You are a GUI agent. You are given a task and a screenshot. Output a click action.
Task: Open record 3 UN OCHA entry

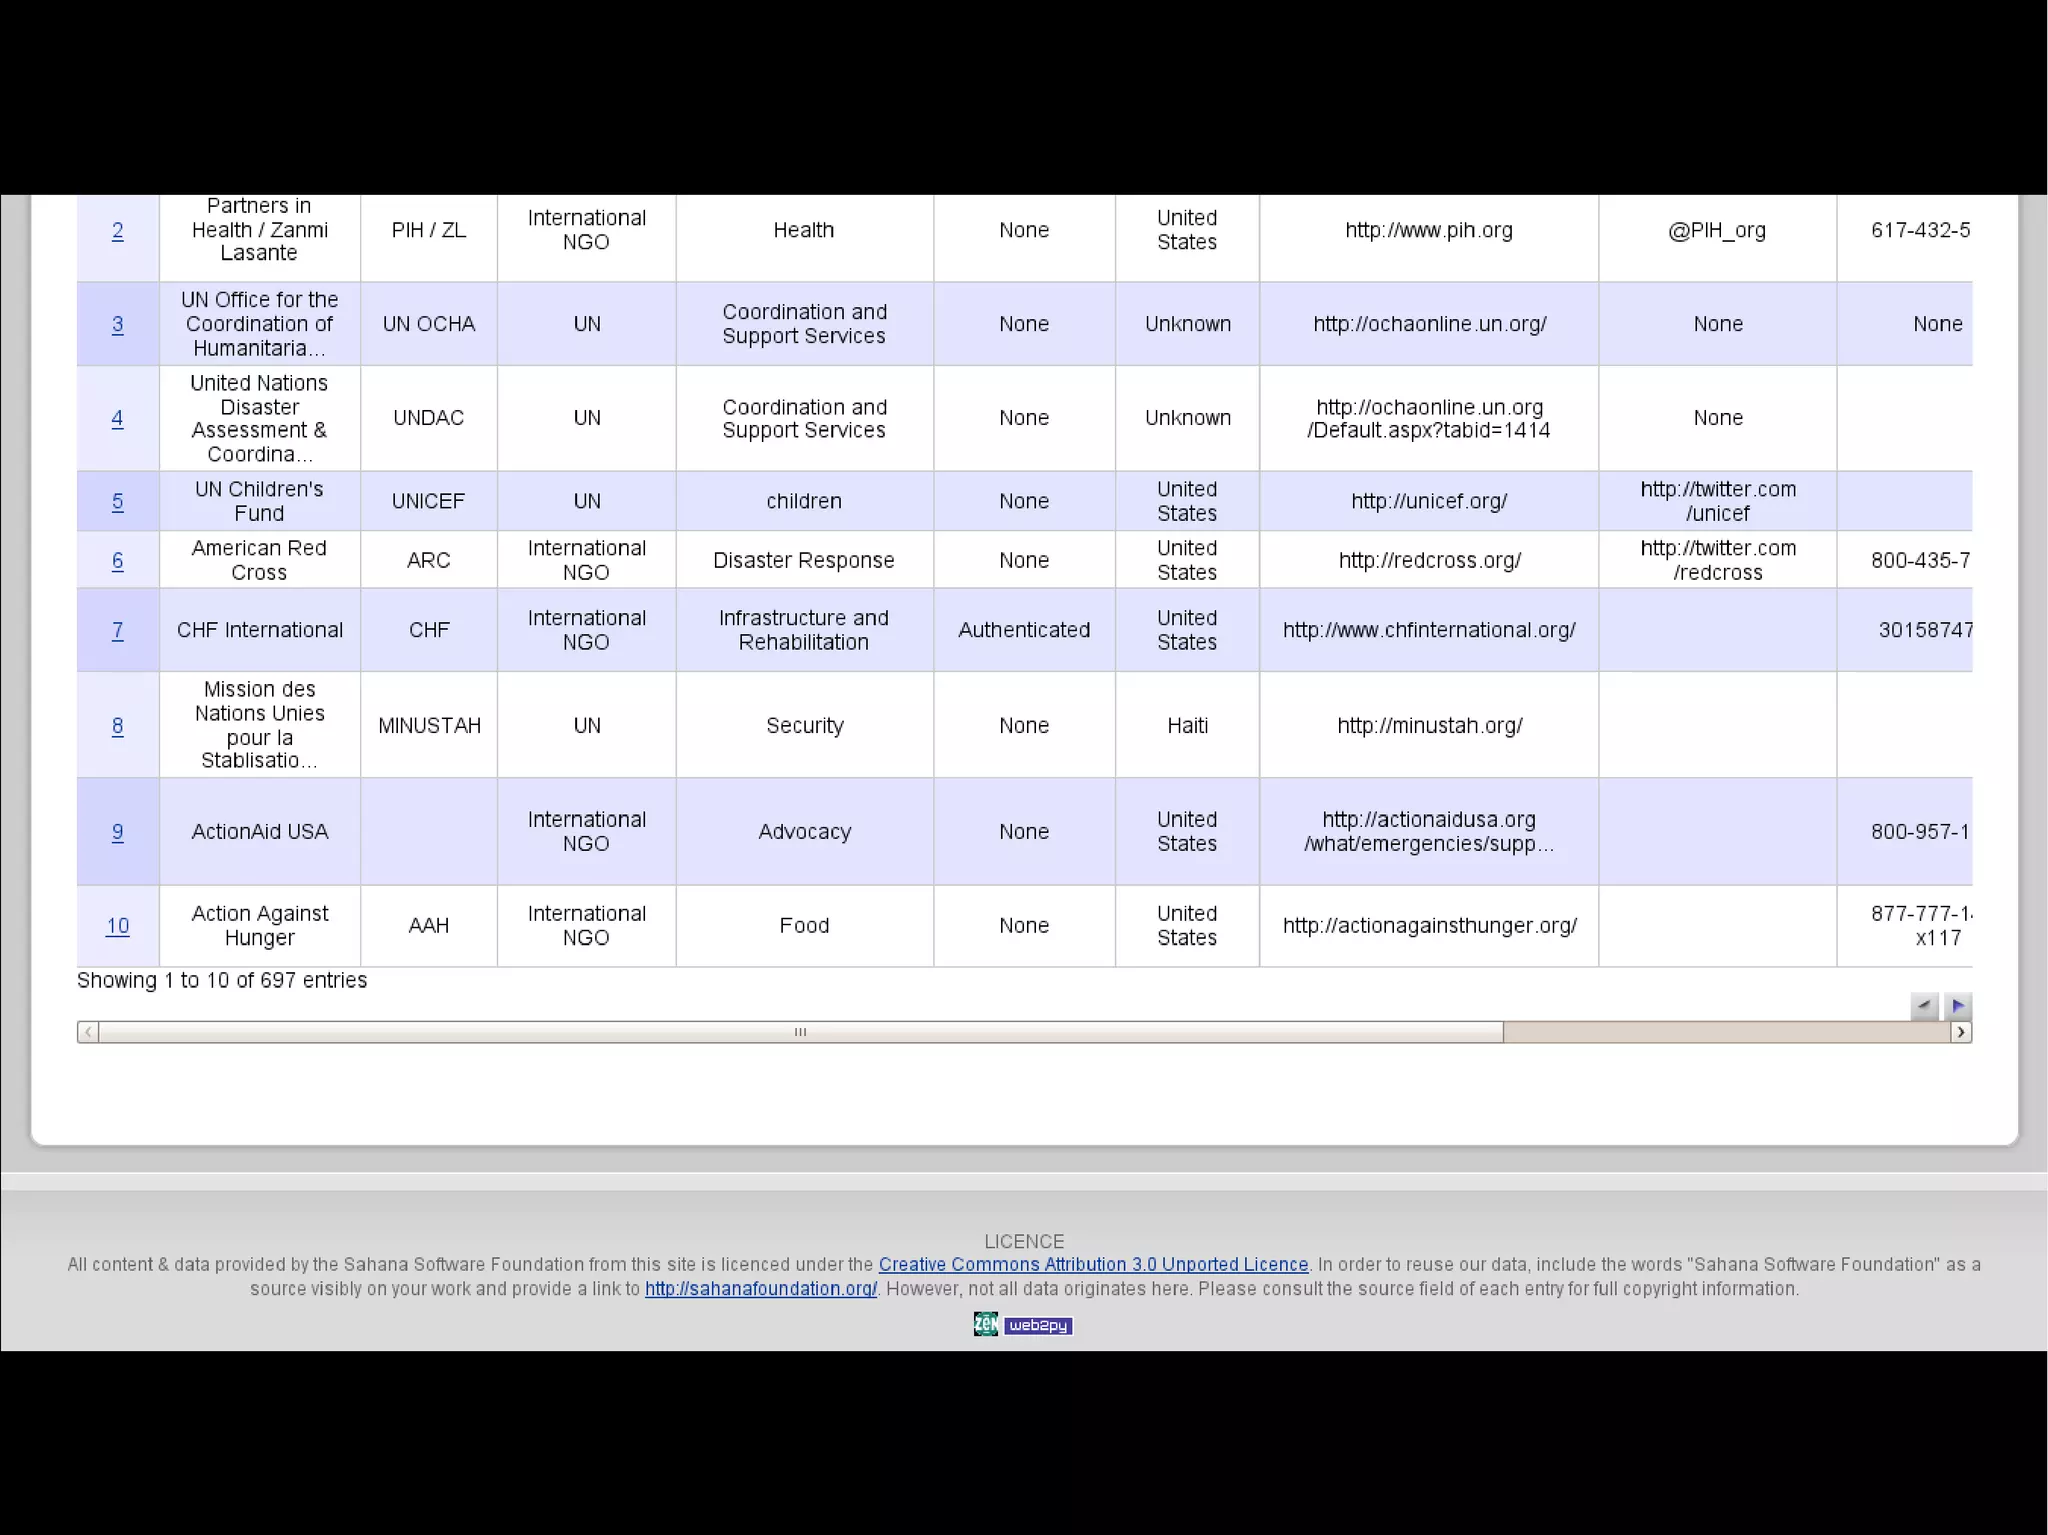[117, 325]
